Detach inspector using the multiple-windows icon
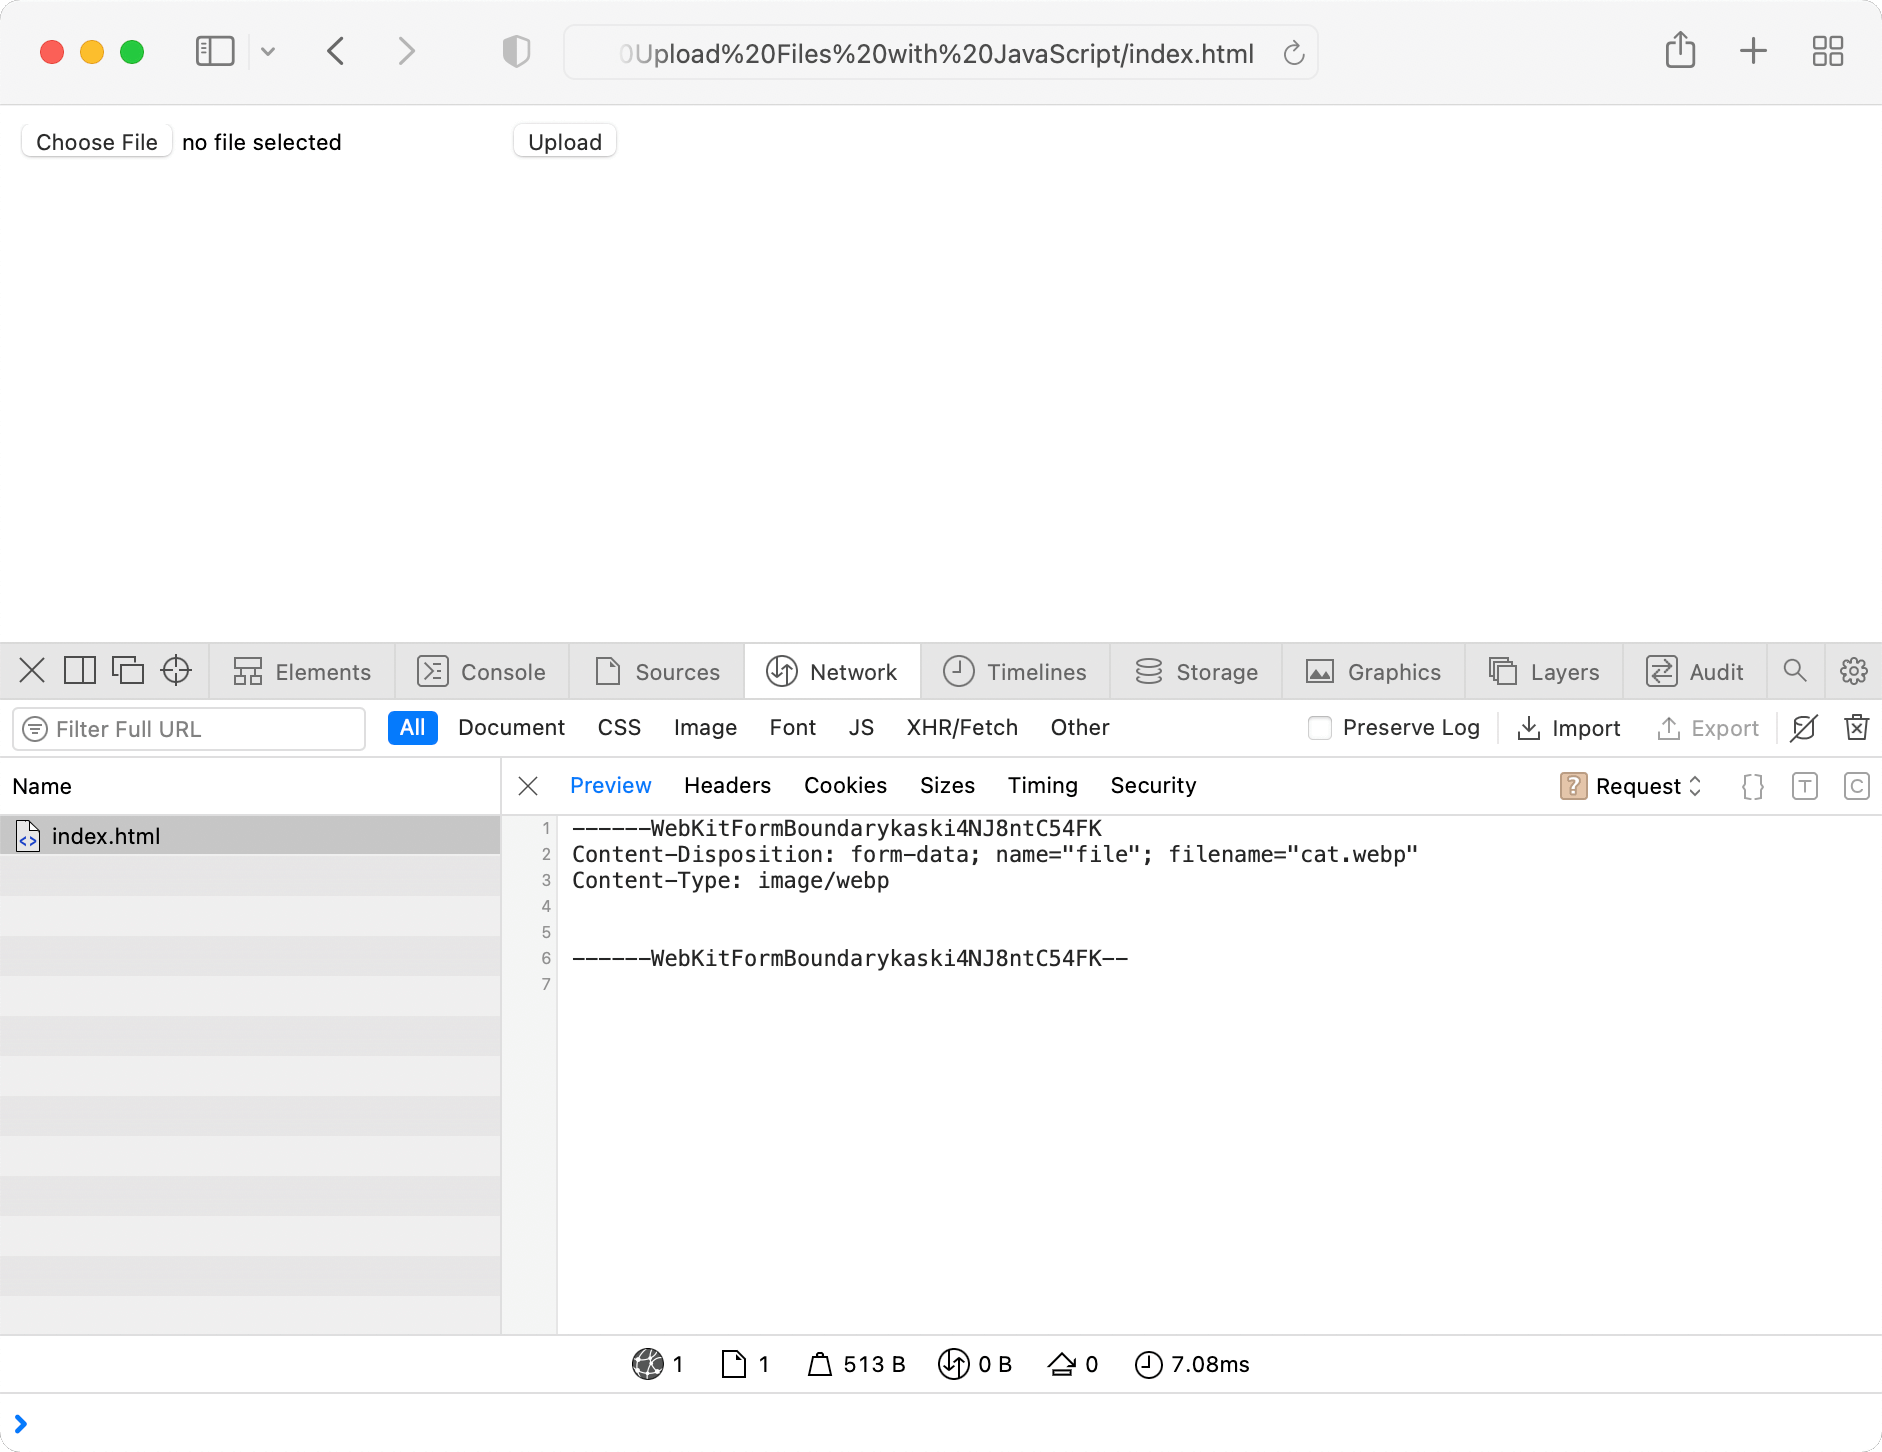1882x1452 pixels. click(128, 671)
